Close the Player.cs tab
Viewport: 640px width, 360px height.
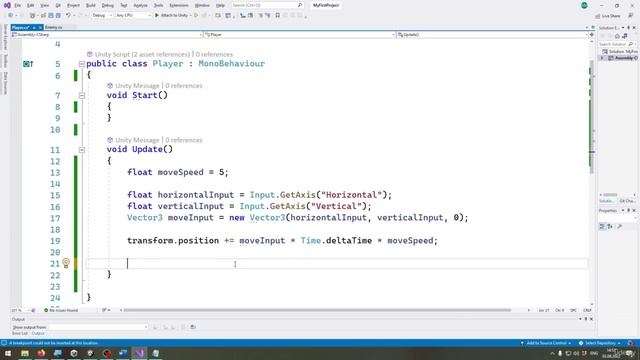click(x=40, y=27)
